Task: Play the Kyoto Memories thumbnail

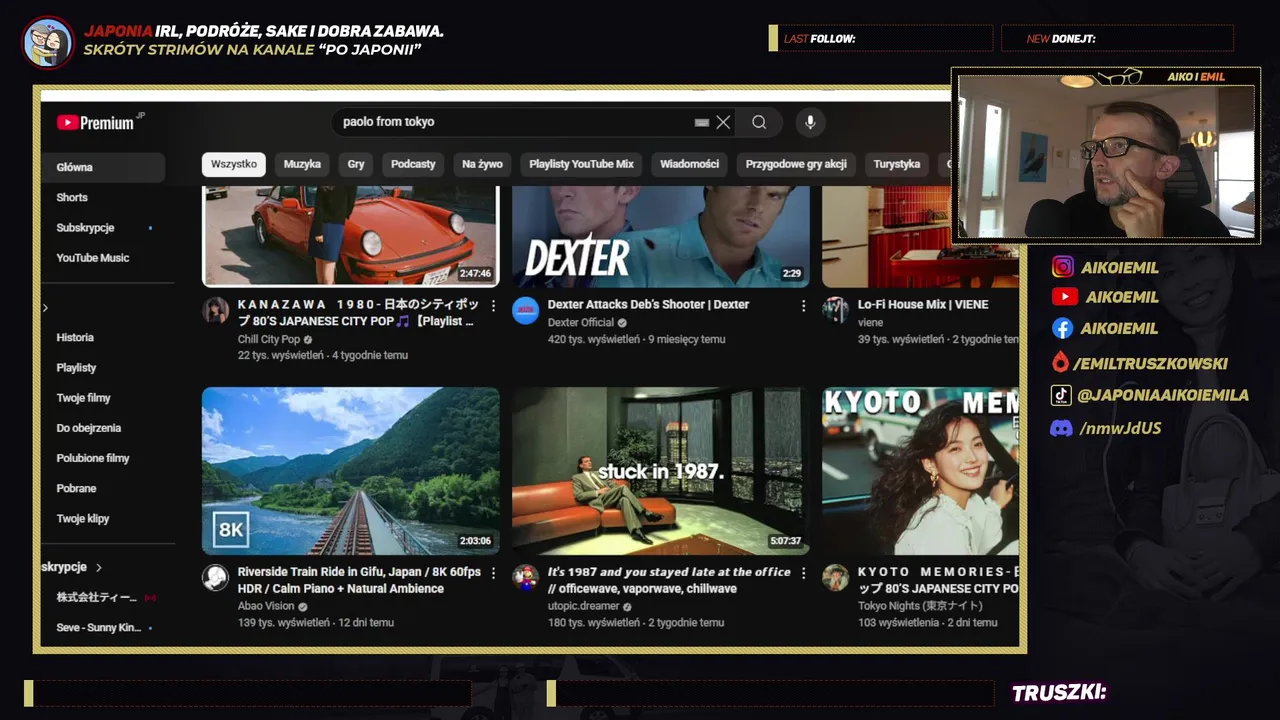Action: 920,471
